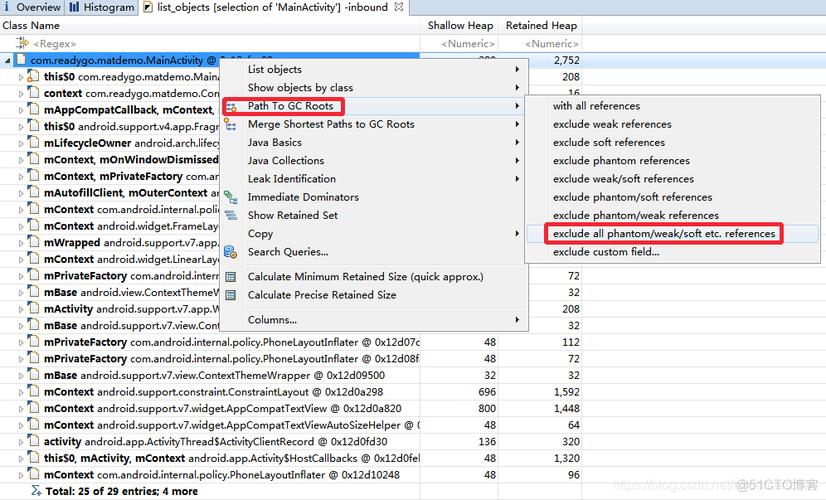Viewport: 826px width, 500px height.
Task: Collapse the com.readygo.matdemo.MainActivity root row
Action: [x=7, y=61]
